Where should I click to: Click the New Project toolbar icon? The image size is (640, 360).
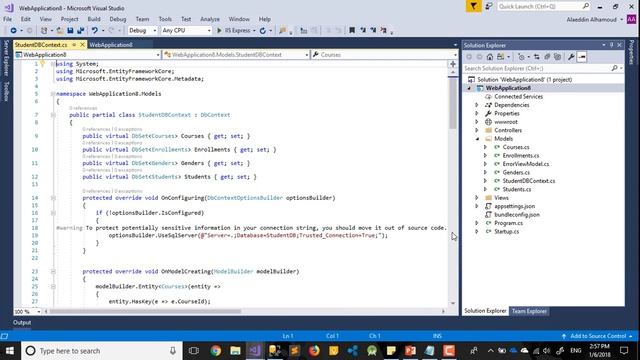(44, 31)
